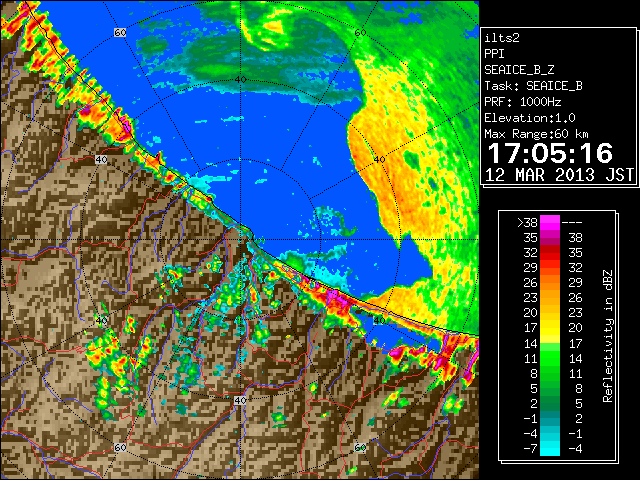Screen dimensions: 640x480
Task: Click the 'ilts2' radar name text
Action: 502,38
